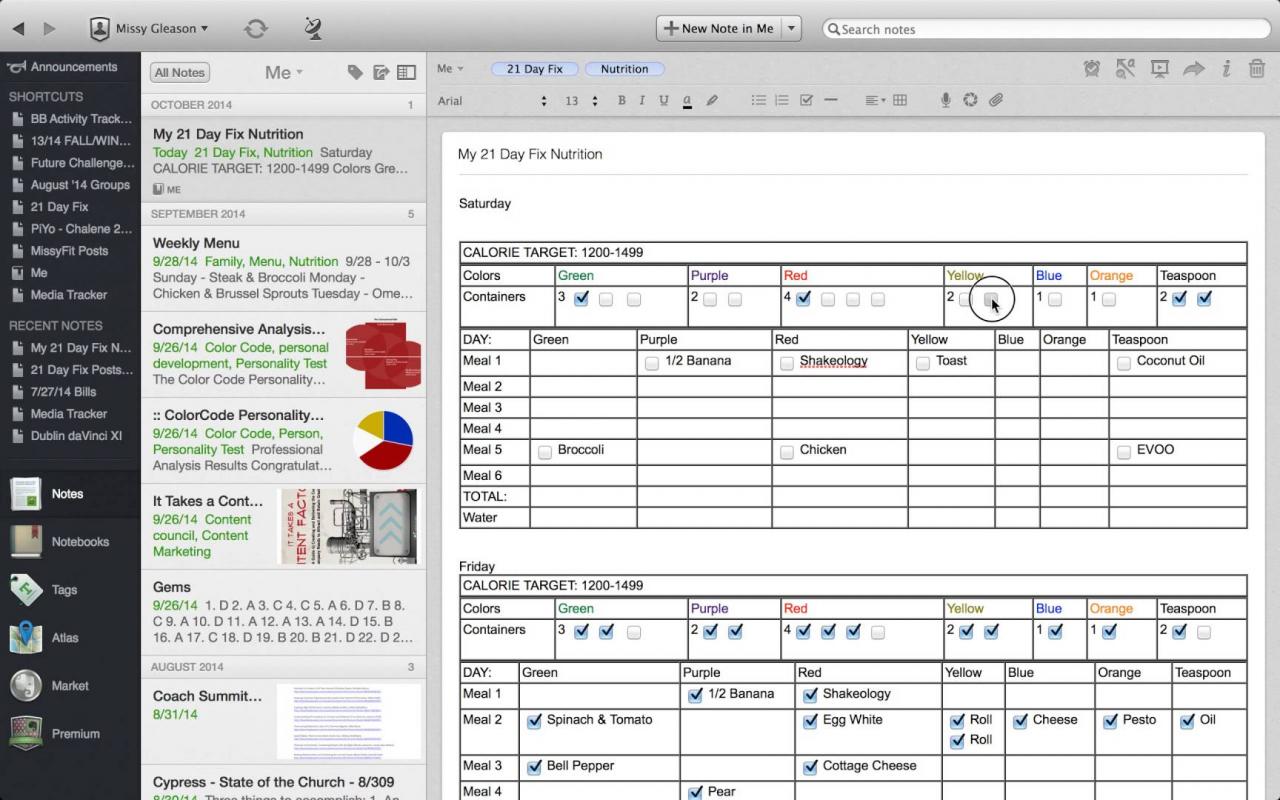Click the Search notes field
Screen dimensions: 1280x800
point(1046,29)
